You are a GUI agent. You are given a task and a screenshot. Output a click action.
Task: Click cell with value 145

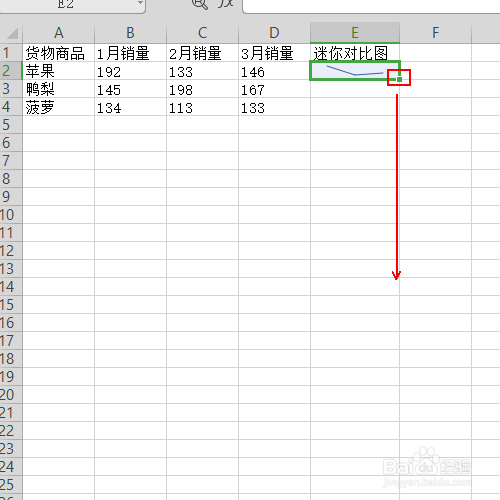point(130,89)
